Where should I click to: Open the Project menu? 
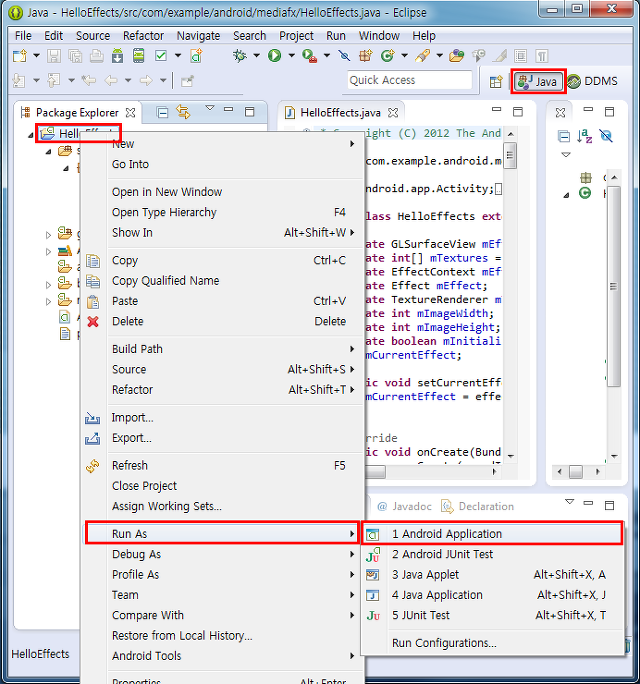pos(296,36)
